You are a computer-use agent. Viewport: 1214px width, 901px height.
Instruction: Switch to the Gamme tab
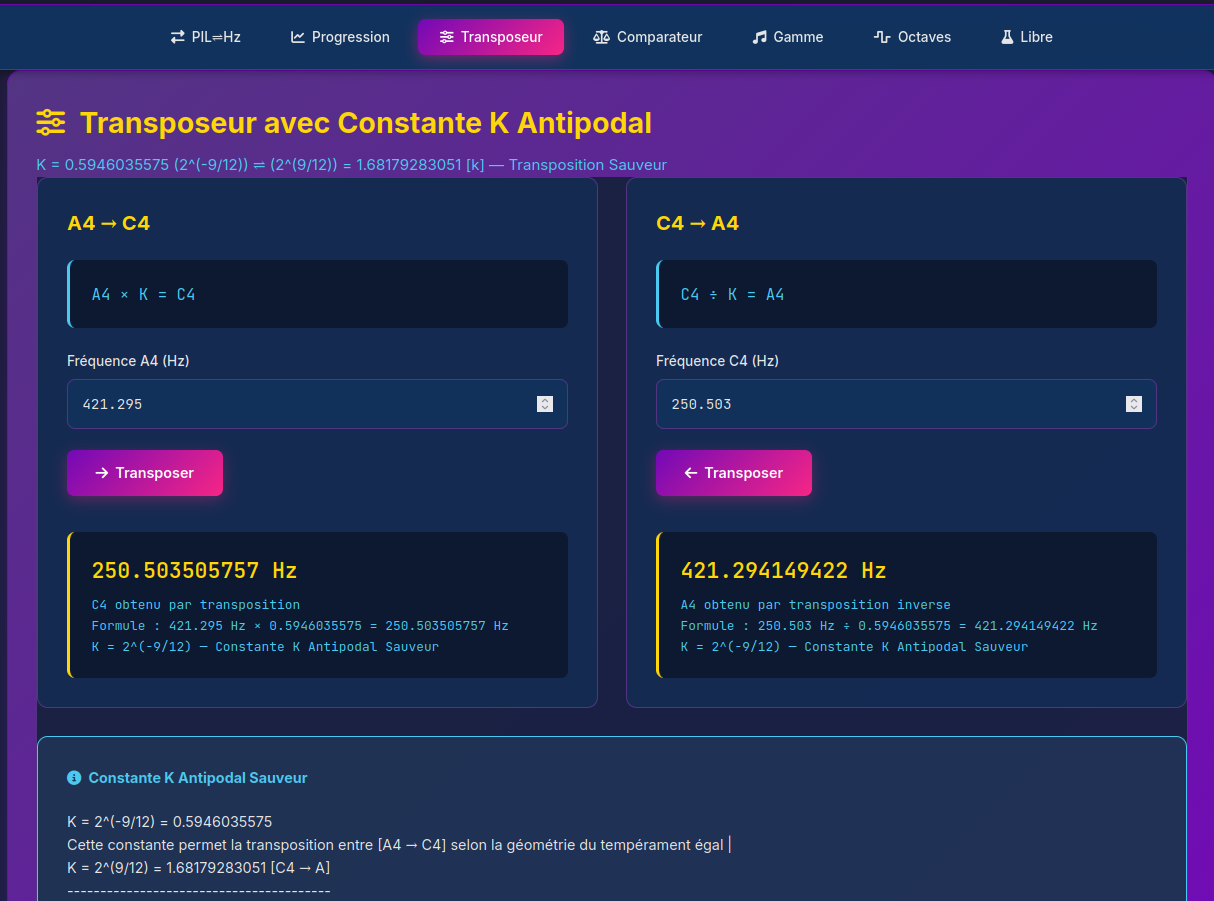pyautogui.click(x=787, y=37)
